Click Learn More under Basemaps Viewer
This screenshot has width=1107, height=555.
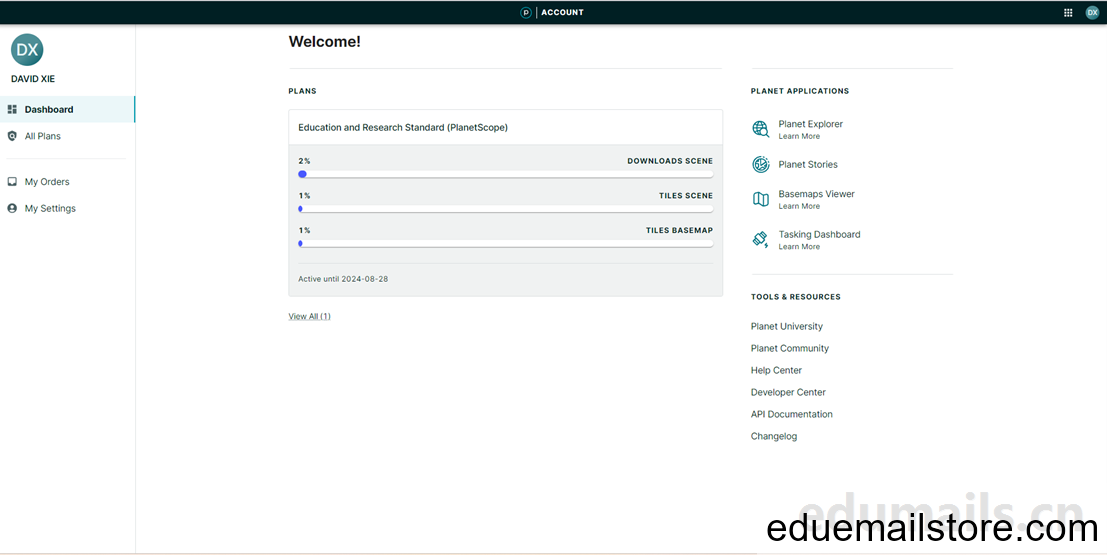799,206
